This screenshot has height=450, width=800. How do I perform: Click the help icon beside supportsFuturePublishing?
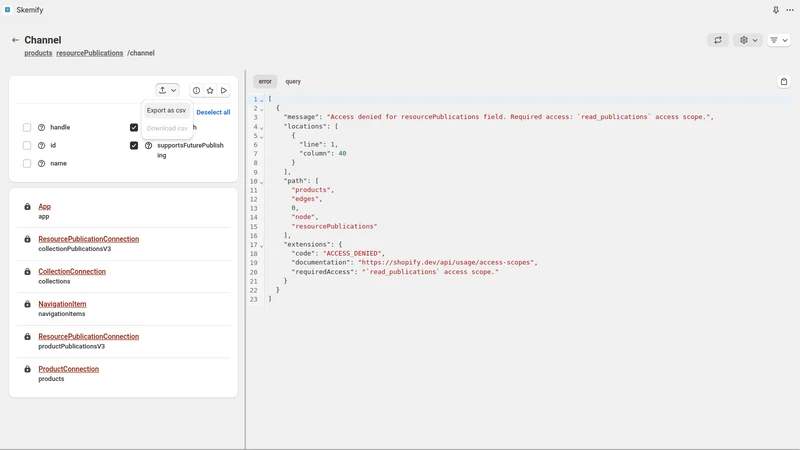(x=148, y=145)
